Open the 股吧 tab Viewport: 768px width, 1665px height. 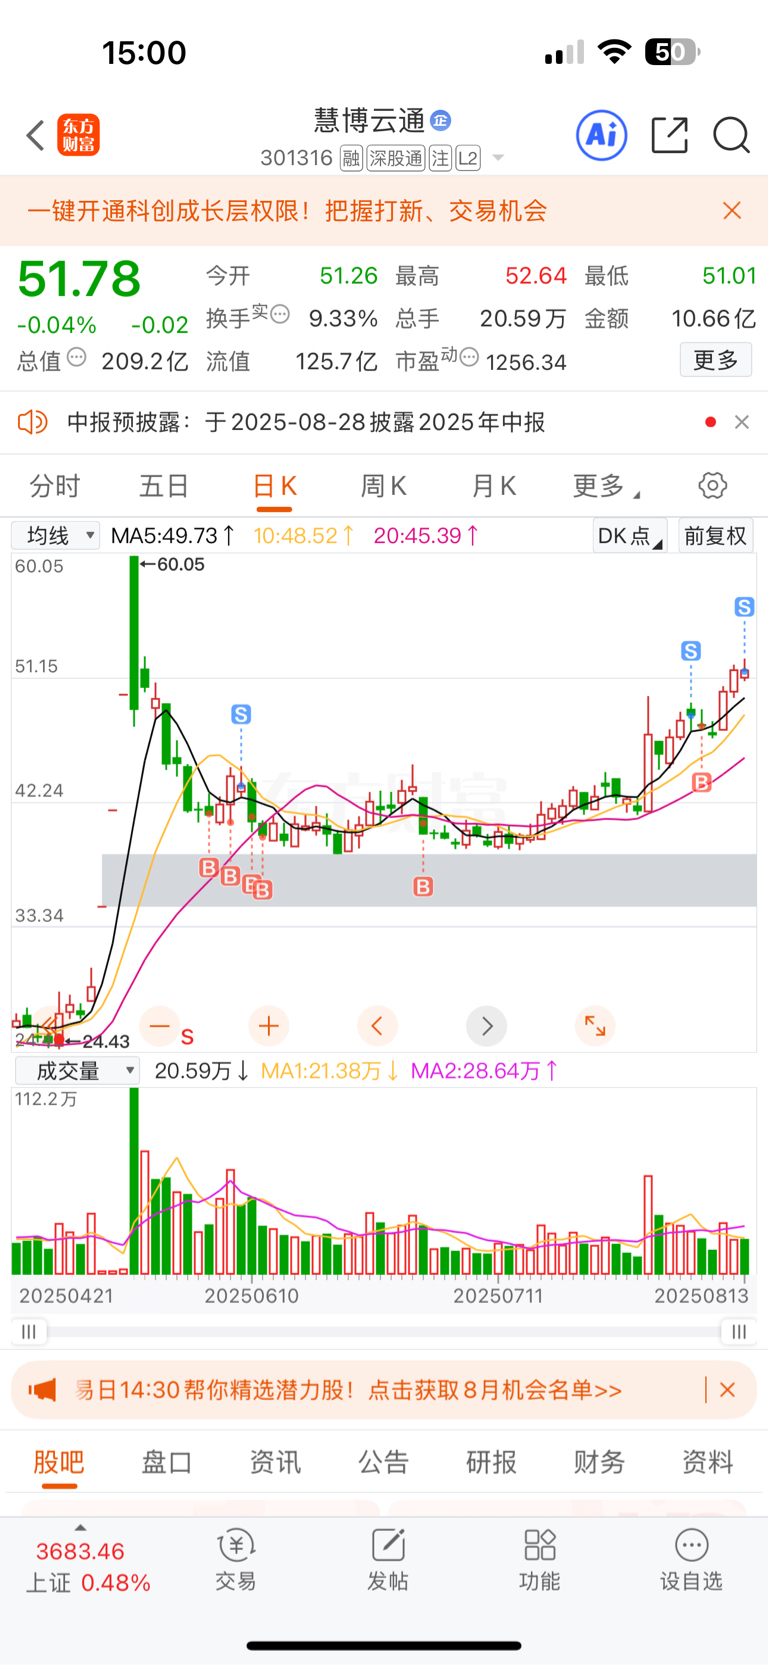(x=59, y=1462)
